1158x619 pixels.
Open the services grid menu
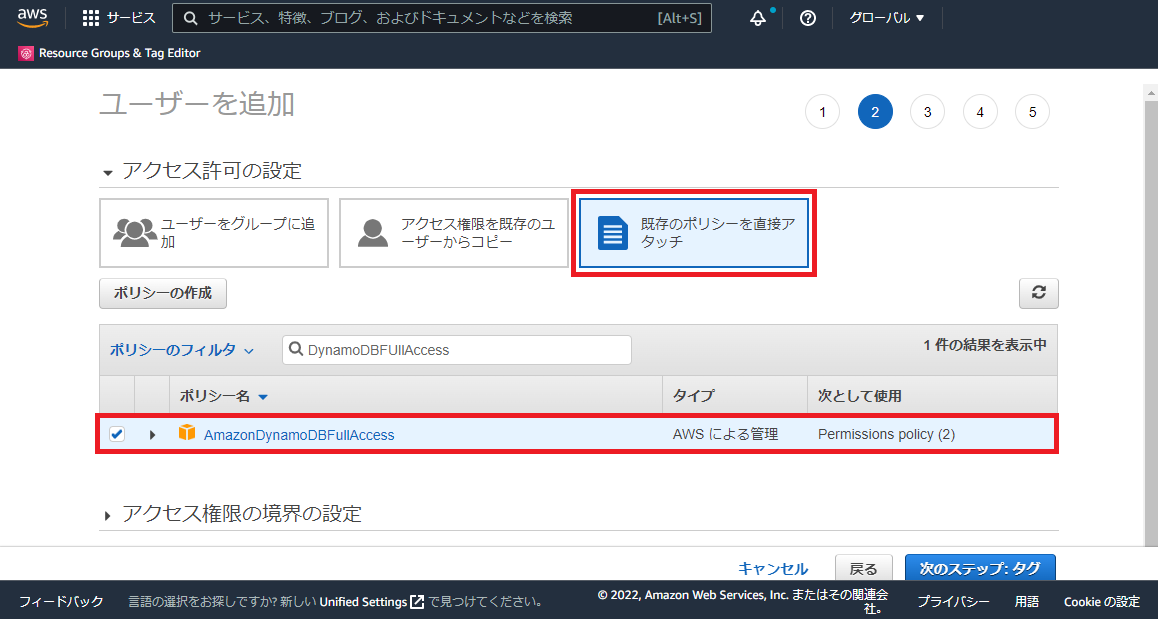click(91, 18)
